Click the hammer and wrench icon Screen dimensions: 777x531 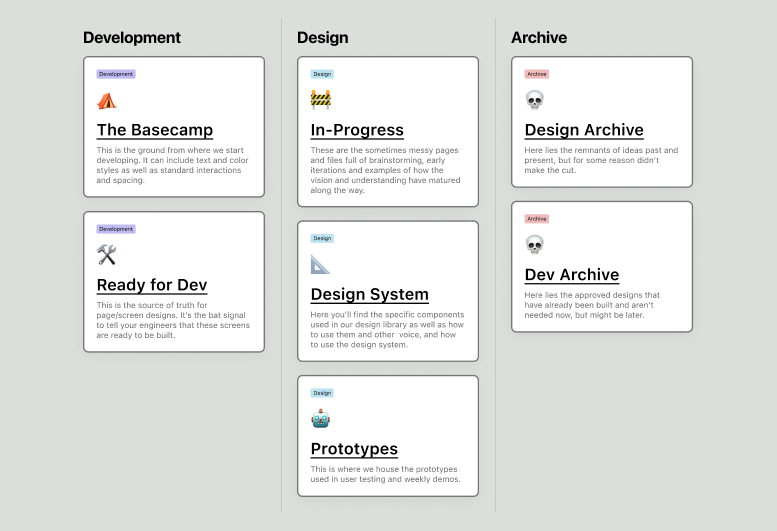[x=107, y=255]
